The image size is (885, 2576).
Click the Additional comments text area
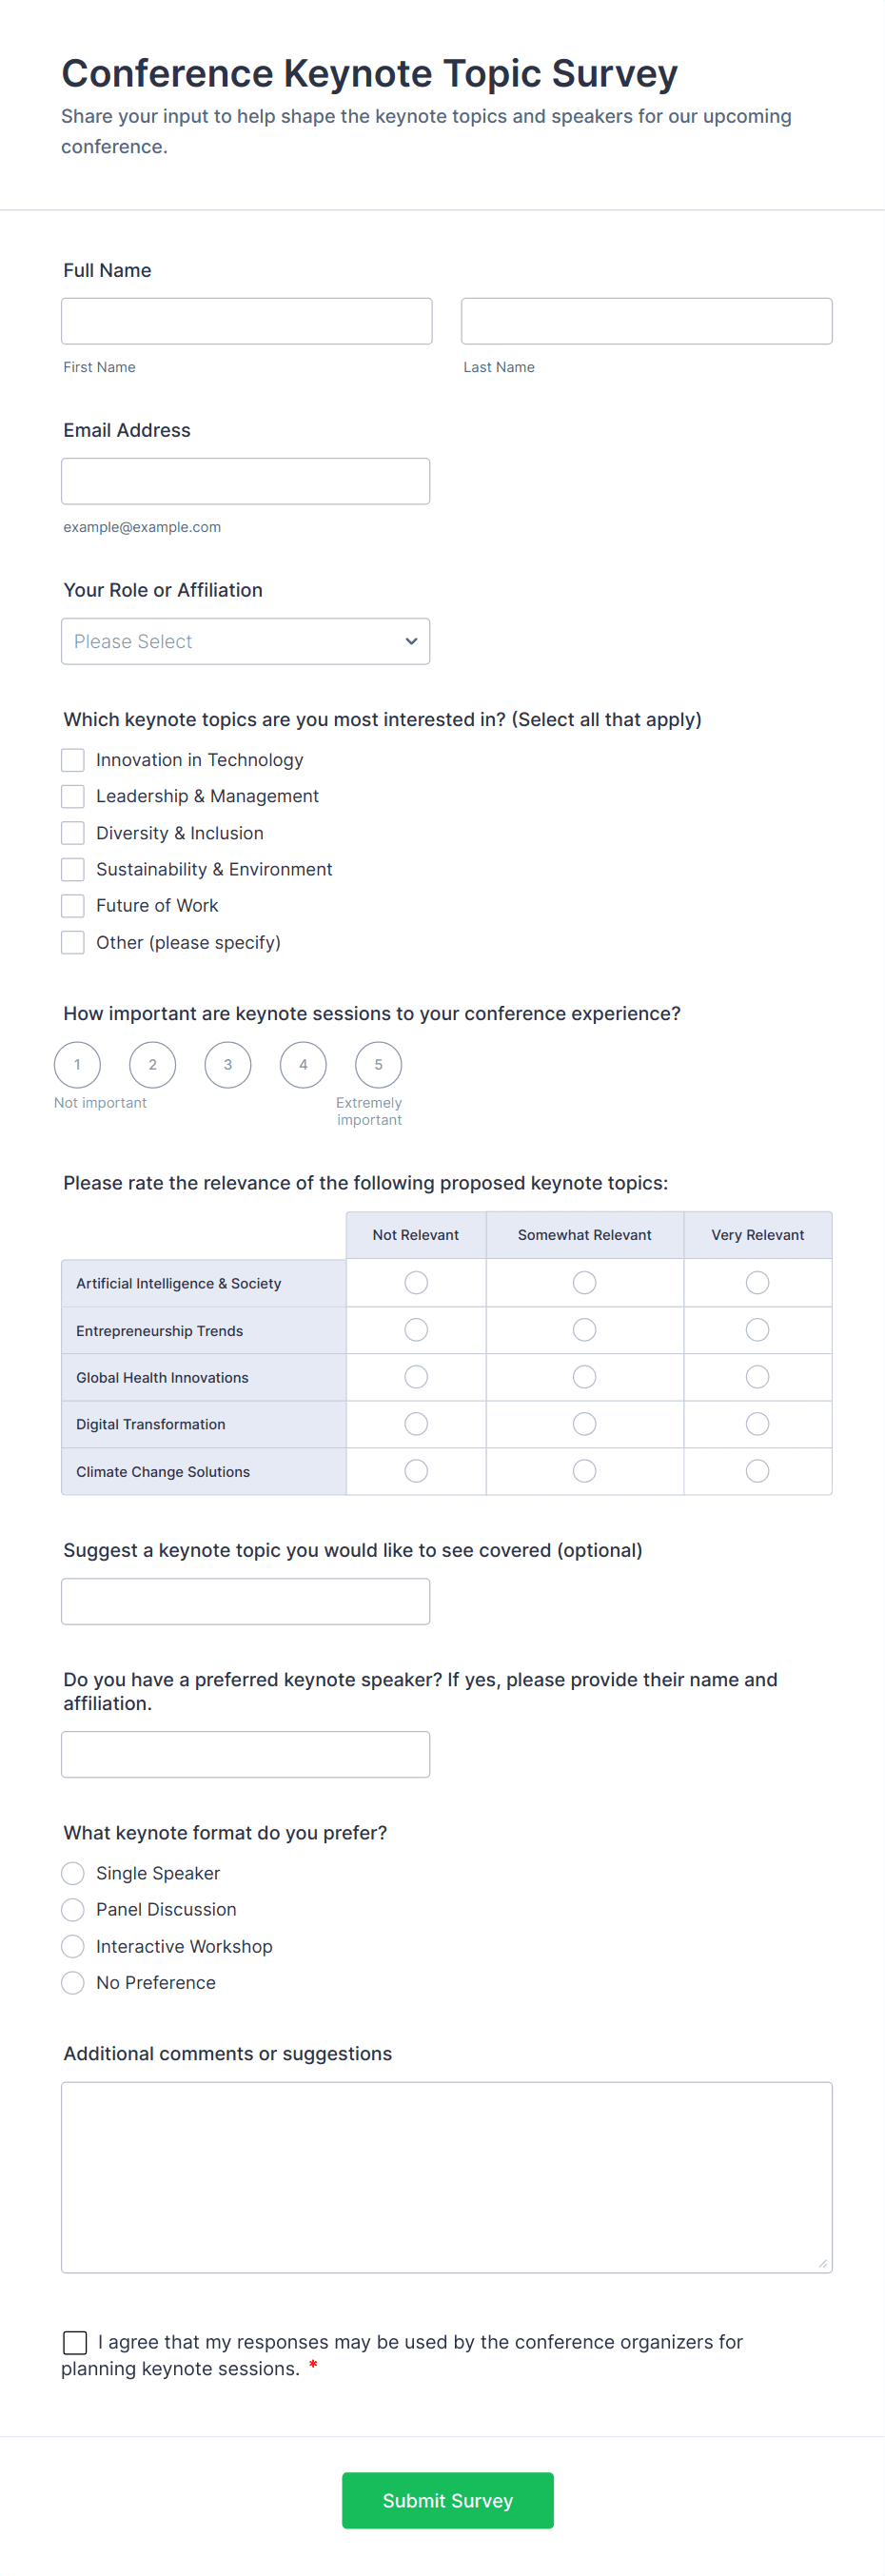point(446,2177)
